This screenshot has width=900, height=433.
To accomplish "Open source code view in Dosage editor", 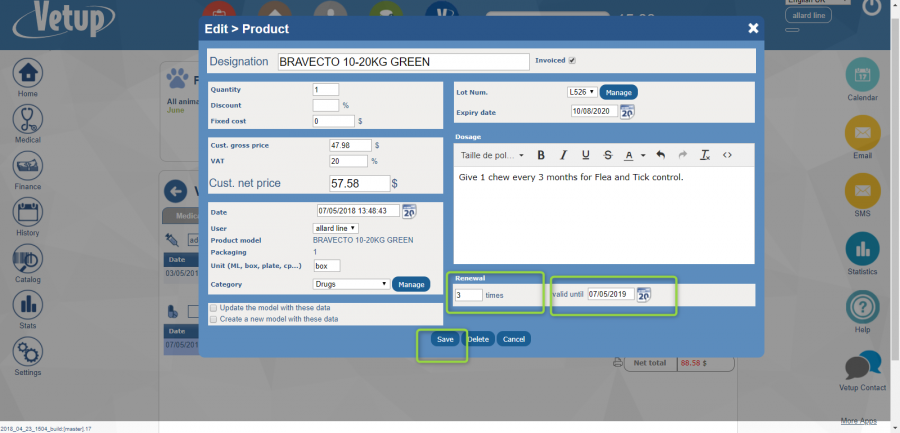I will point(727,155).
